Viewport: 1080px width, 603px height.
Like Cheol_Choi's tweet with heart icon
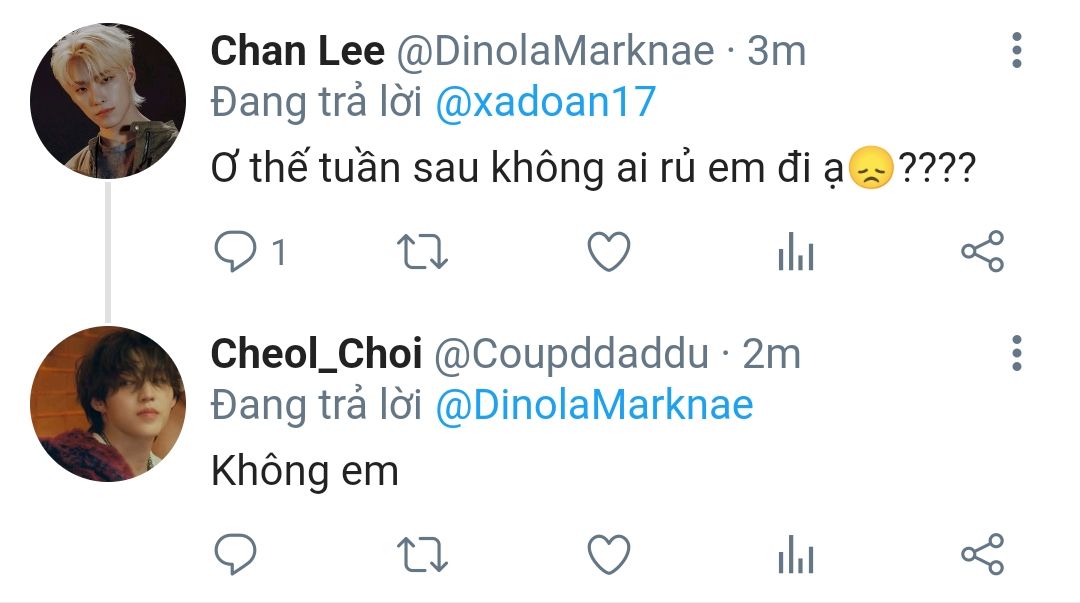tap(609, 555)
